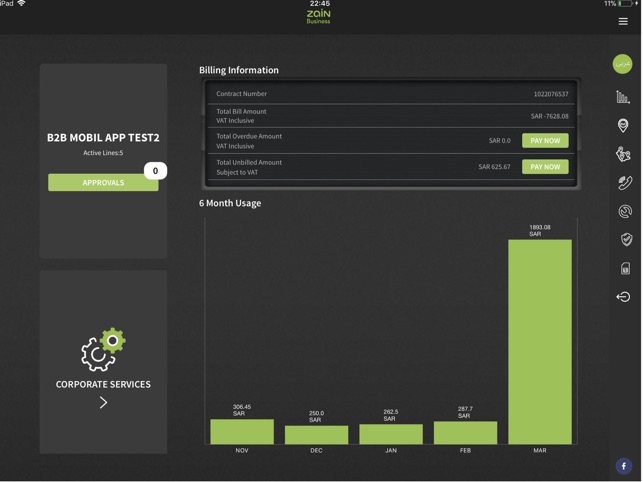The image size is (643, 482).
Task: Click the Total Overdue Amount label
Action: pos(249,136)
